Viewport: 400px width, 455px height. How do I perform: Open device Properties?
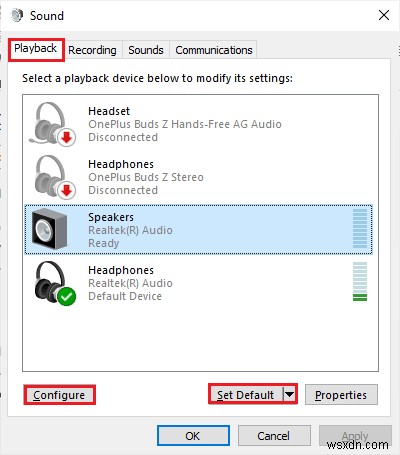(341, 395)
